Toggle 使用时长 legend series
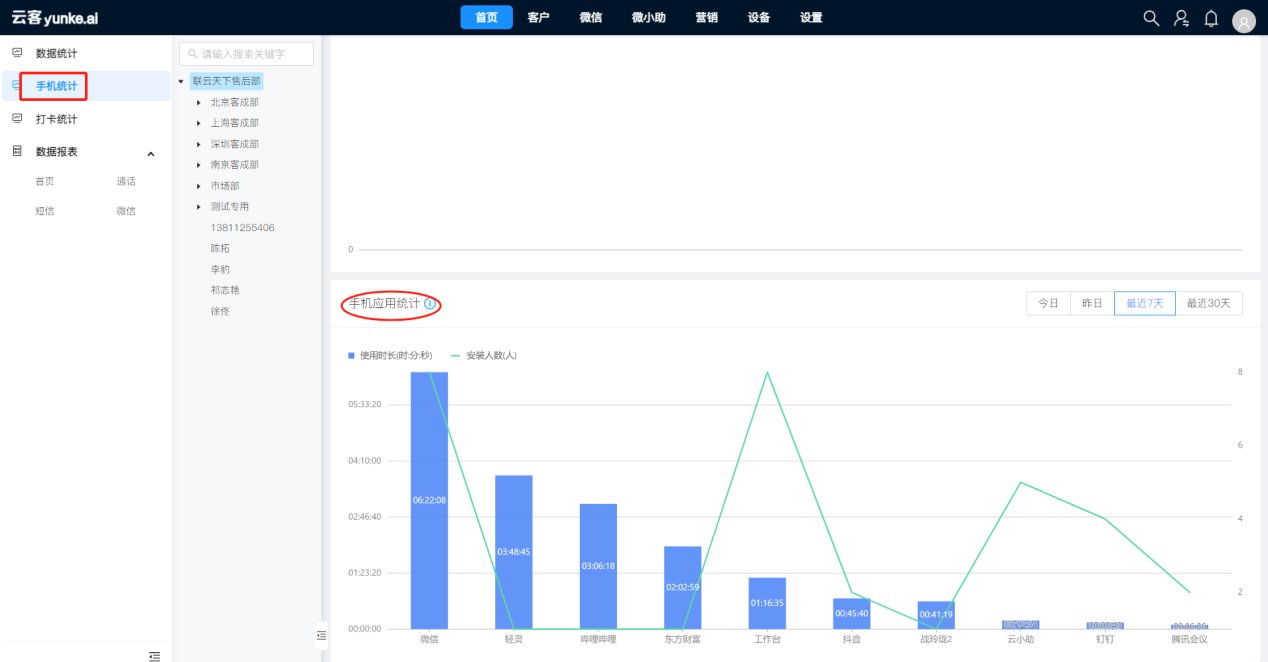Image resolution: width=1268 pixels, height=662 pixels. point(390,355)
